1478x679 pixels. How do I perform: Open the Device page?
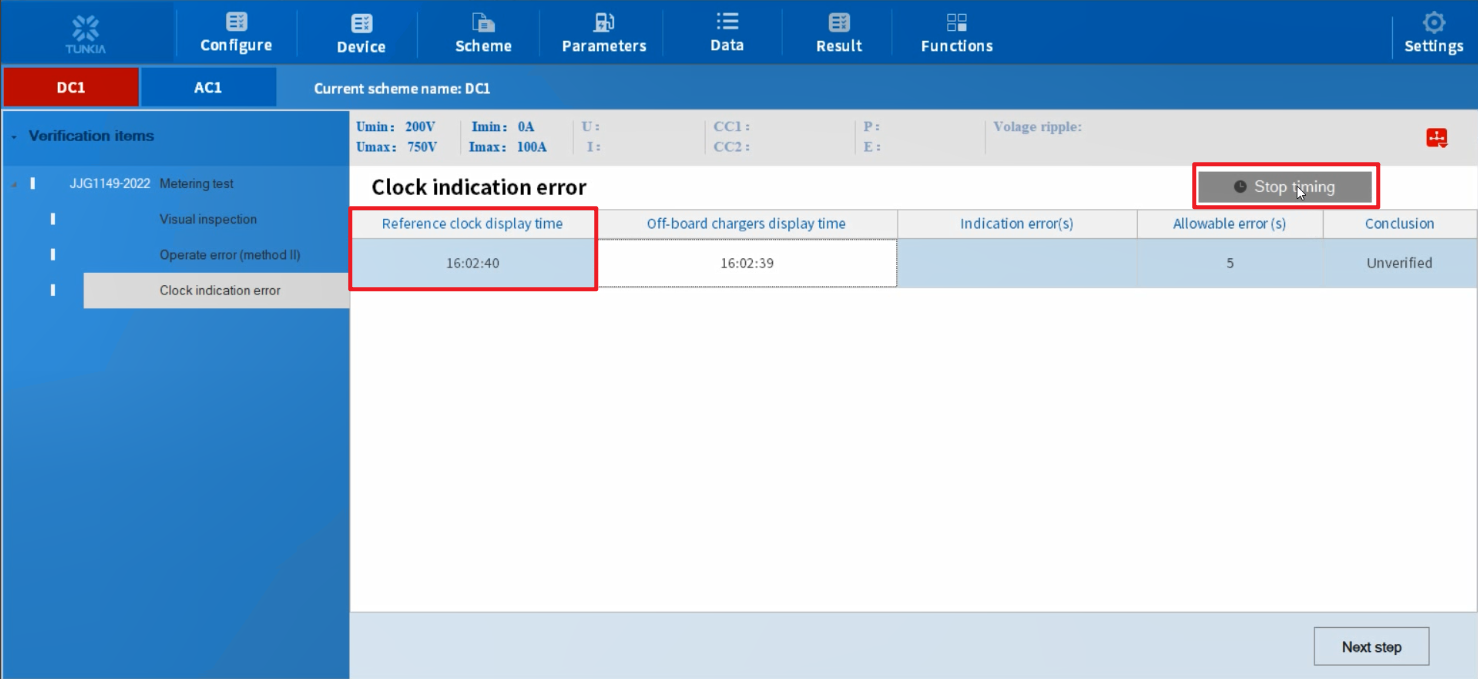[361, 33]
